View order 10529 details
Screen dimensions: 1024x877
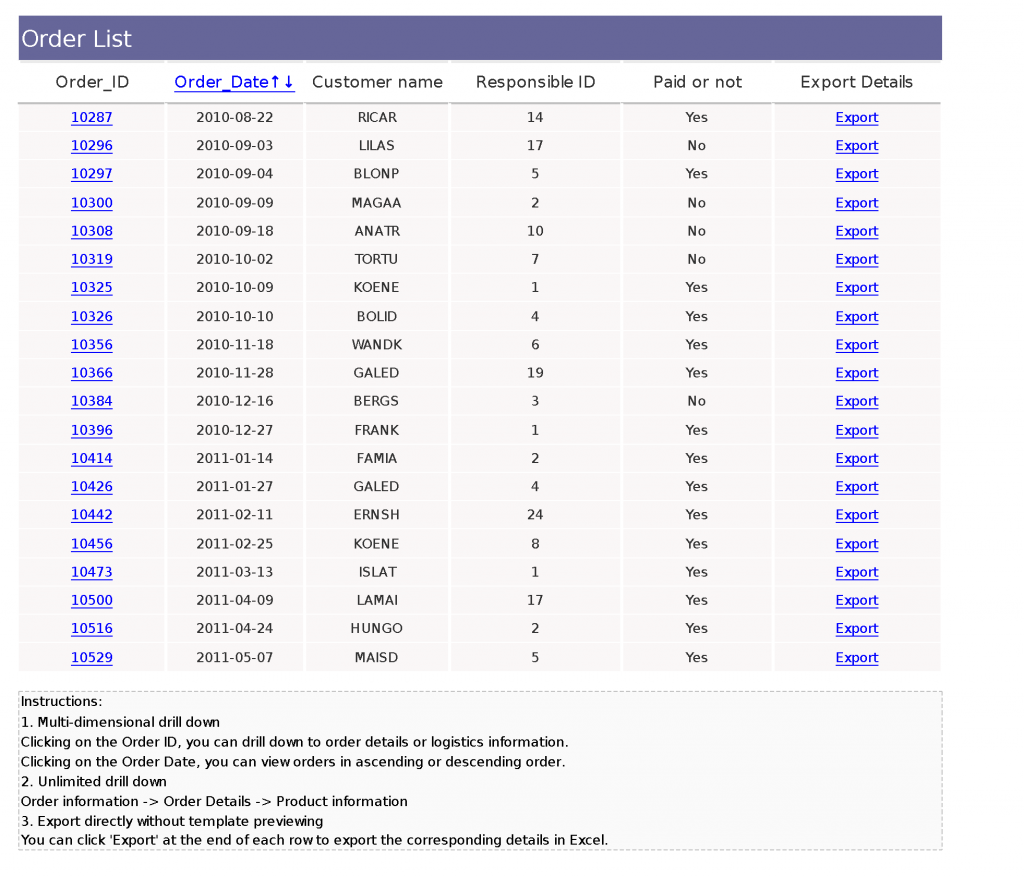91,658
